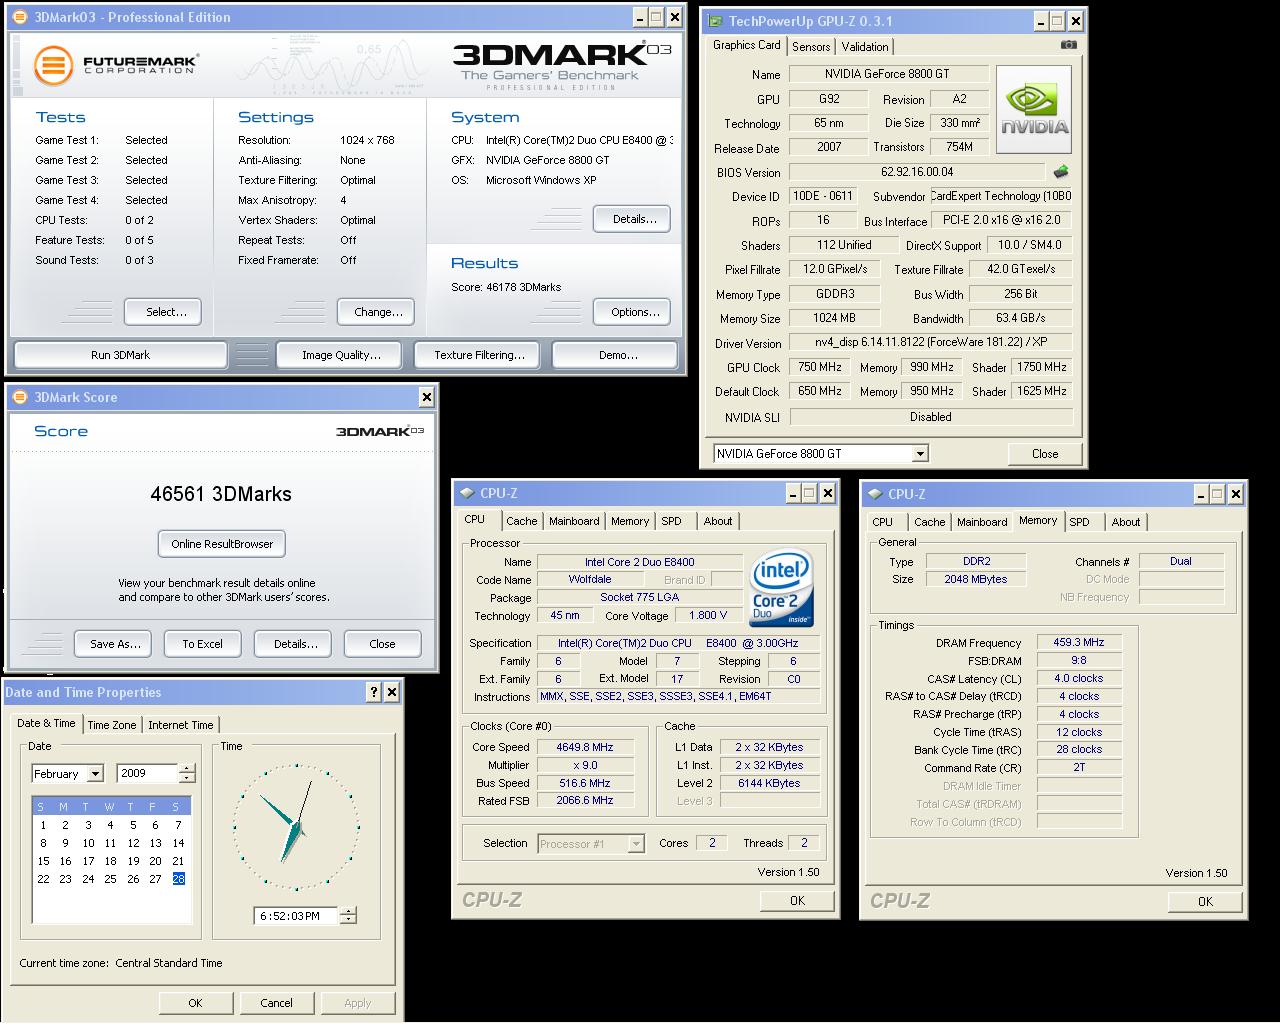Click OK in Date and Time Properties

(195, 1003)
